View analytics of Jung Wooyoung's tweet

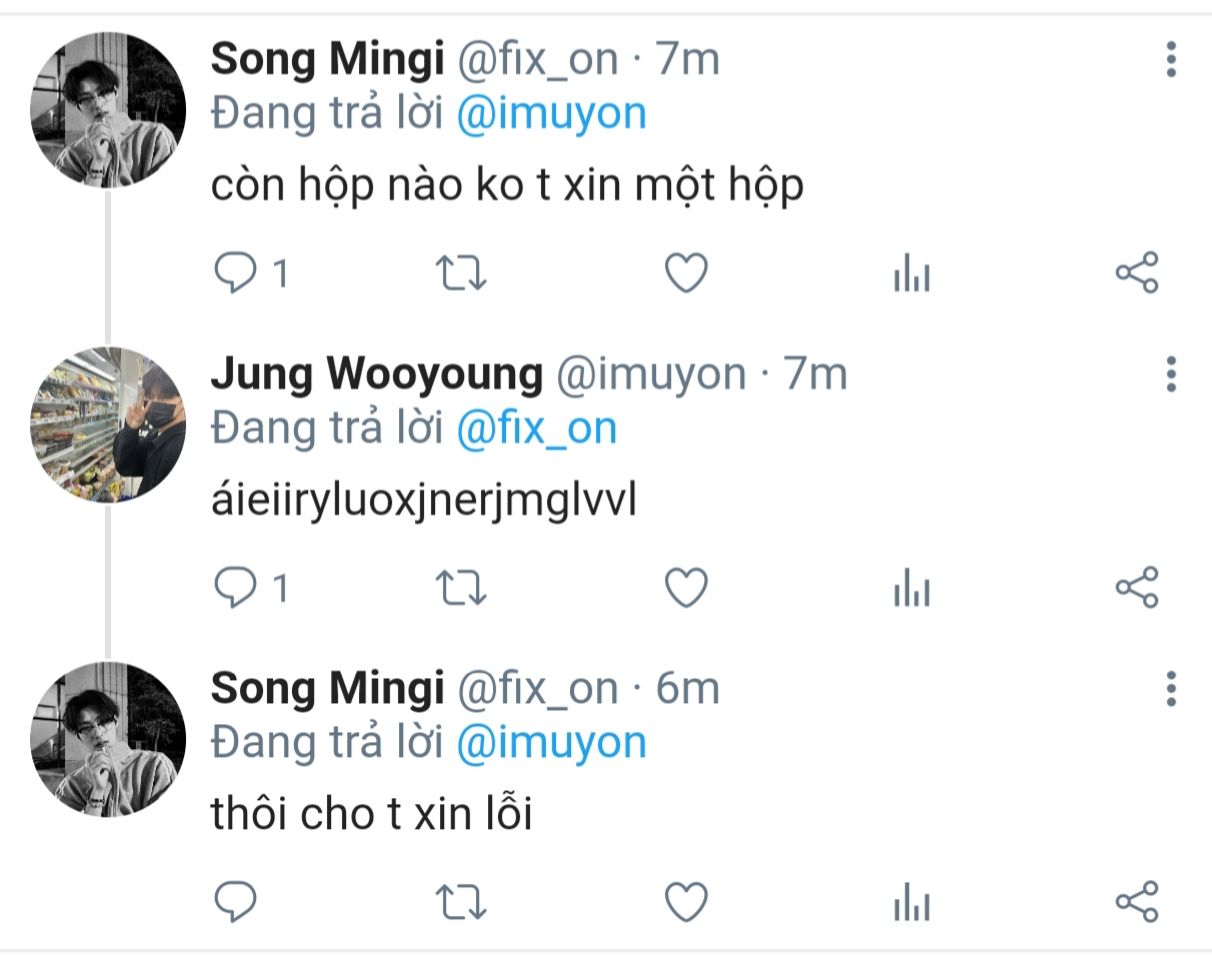[x=911, y=588]
